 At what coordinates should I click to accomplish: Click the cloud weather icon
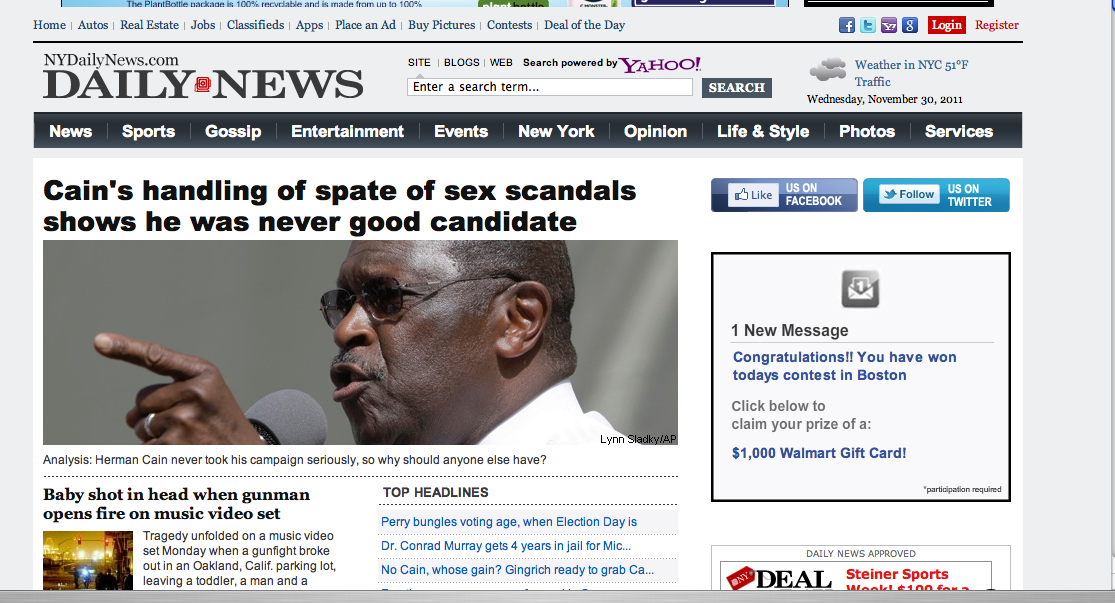click(x=828, y=70)
